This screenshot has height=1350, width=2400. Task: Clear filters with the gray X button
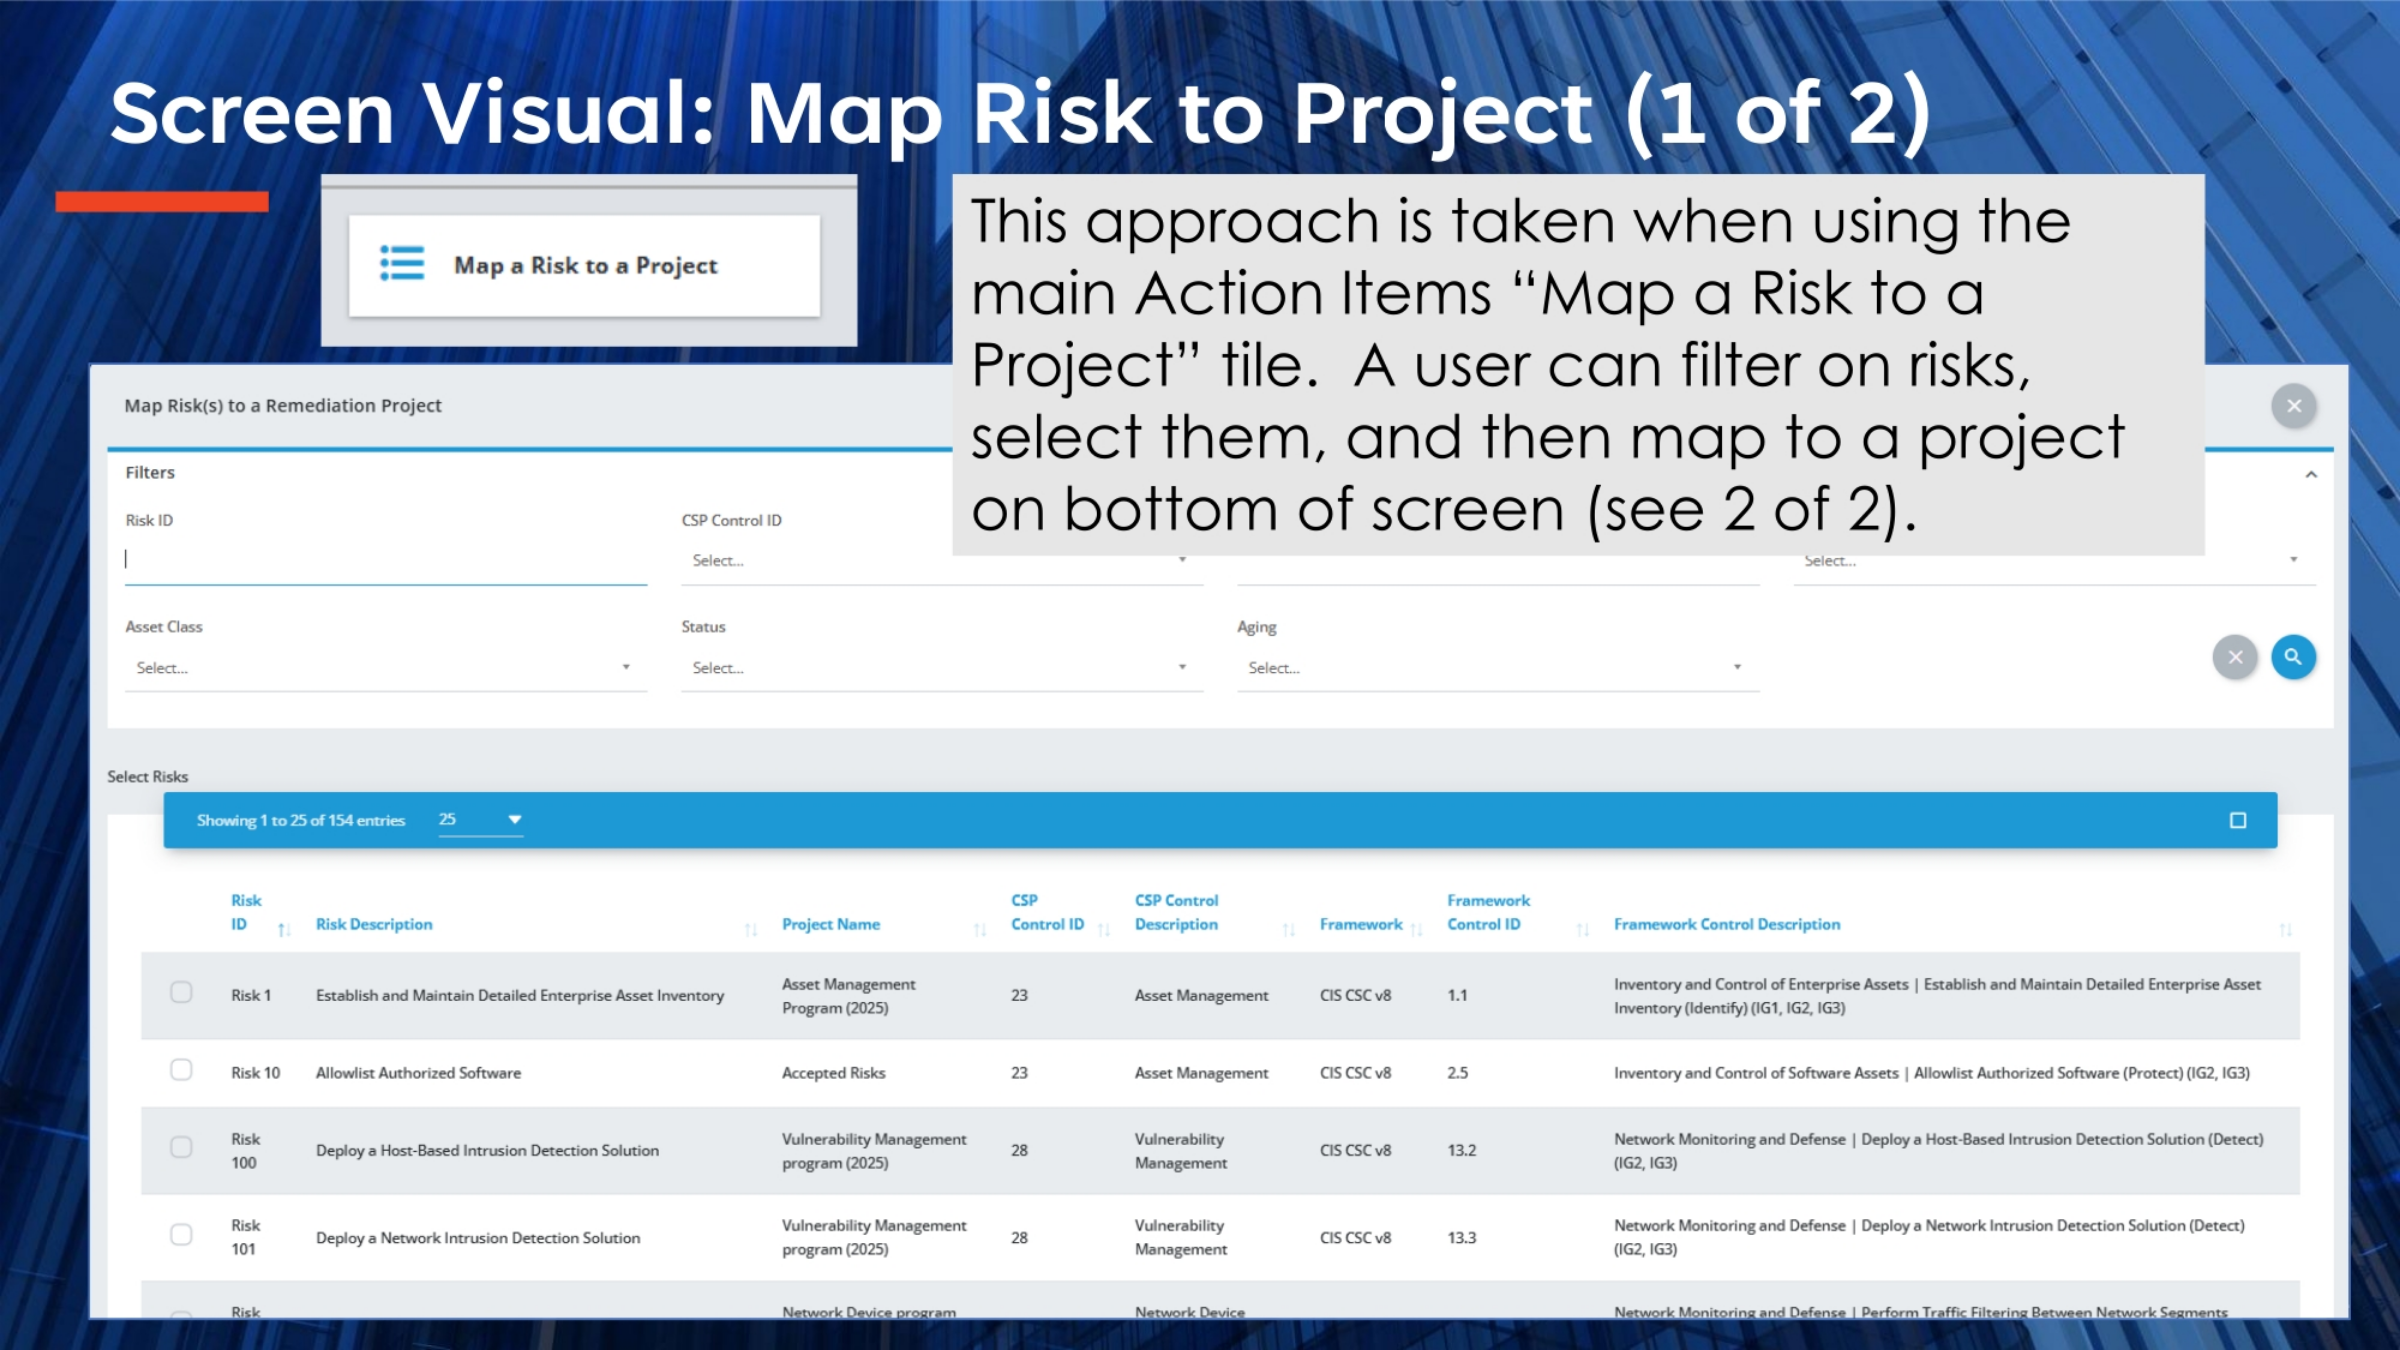pyautogui.click(x=2235, y=657)
